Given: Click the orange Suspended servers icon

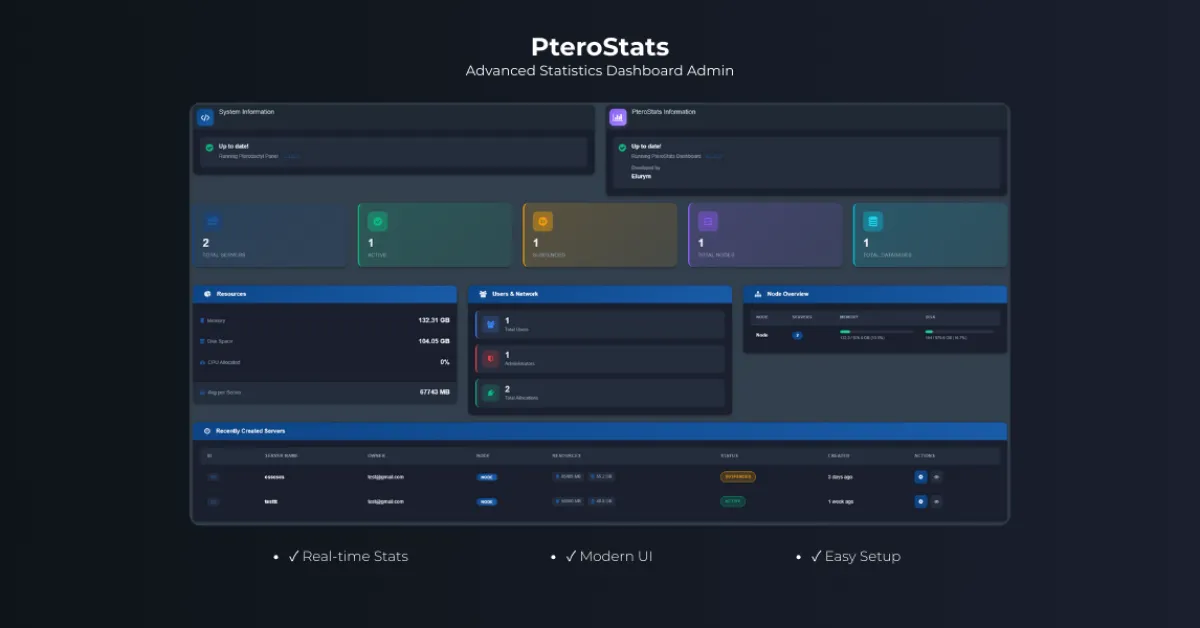Looking at the screenshot, I should coord(543,221).
